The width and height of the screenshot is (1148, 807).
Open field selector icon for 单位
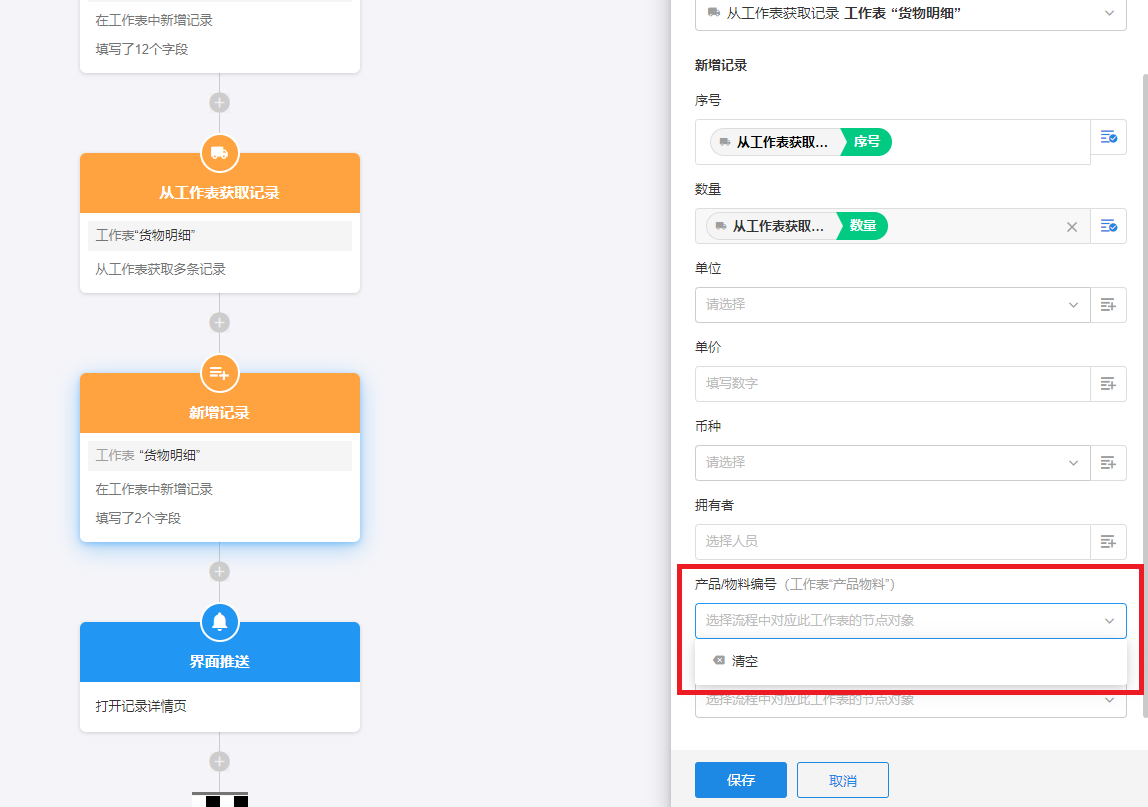(x=1108, y=305)
